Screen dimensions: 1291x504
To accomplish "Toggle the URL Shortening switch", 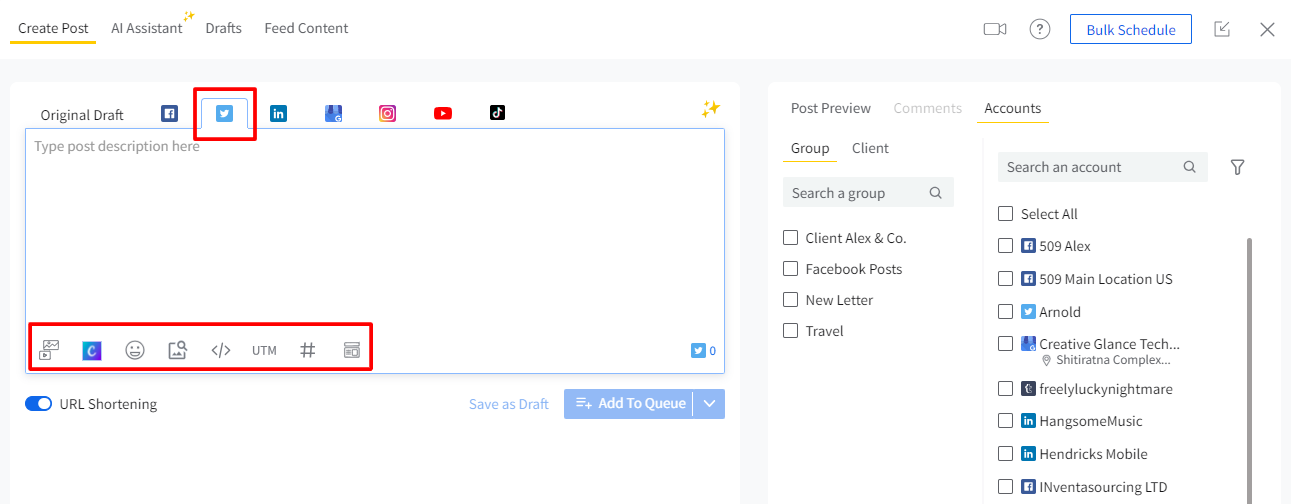I will pos(38,404).
